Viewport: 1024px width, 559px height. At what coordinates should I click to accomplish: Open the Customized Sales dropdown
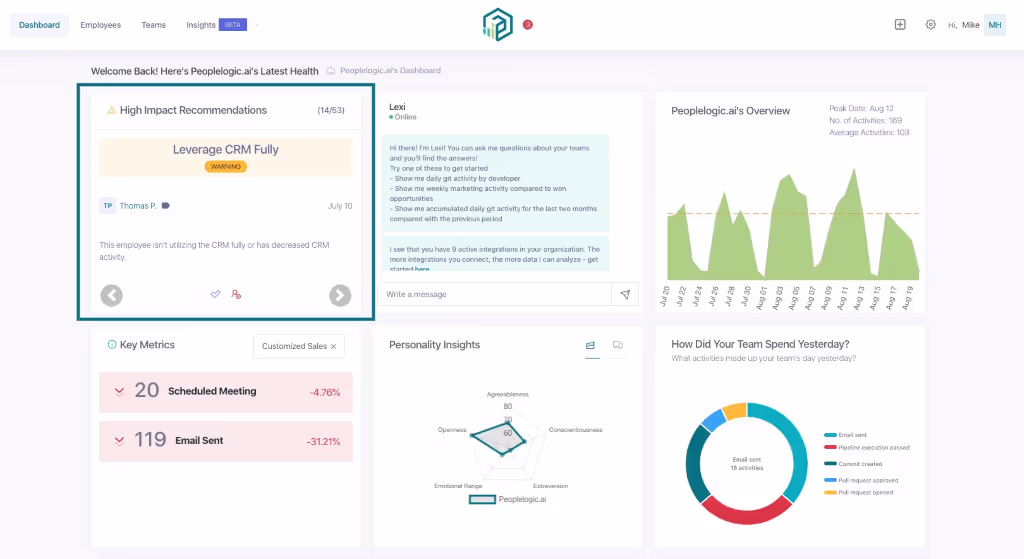click(x=298, y=346)
